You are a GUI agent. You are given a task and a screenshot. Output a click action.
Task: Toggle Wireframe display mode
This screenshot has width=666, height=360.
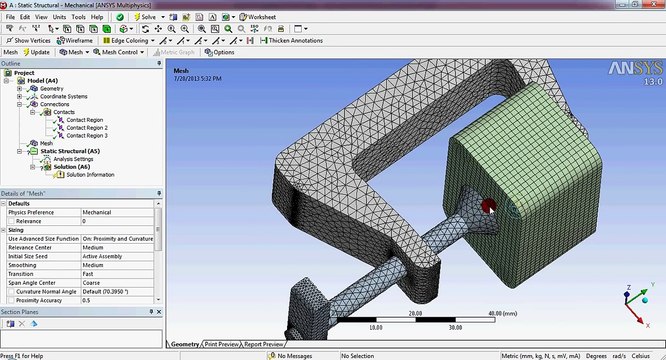coord(74,41)
